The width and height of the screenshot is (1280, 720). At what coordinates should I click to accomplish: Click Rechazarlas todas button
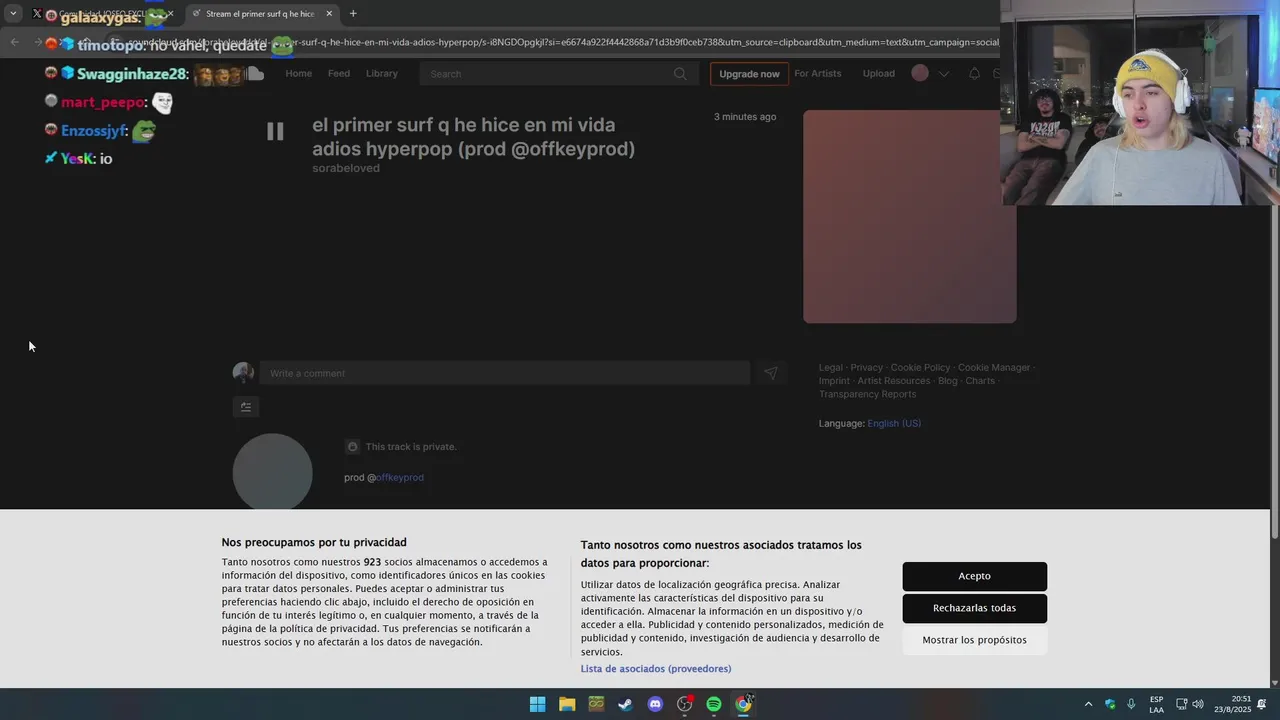(x=975, y=608)
